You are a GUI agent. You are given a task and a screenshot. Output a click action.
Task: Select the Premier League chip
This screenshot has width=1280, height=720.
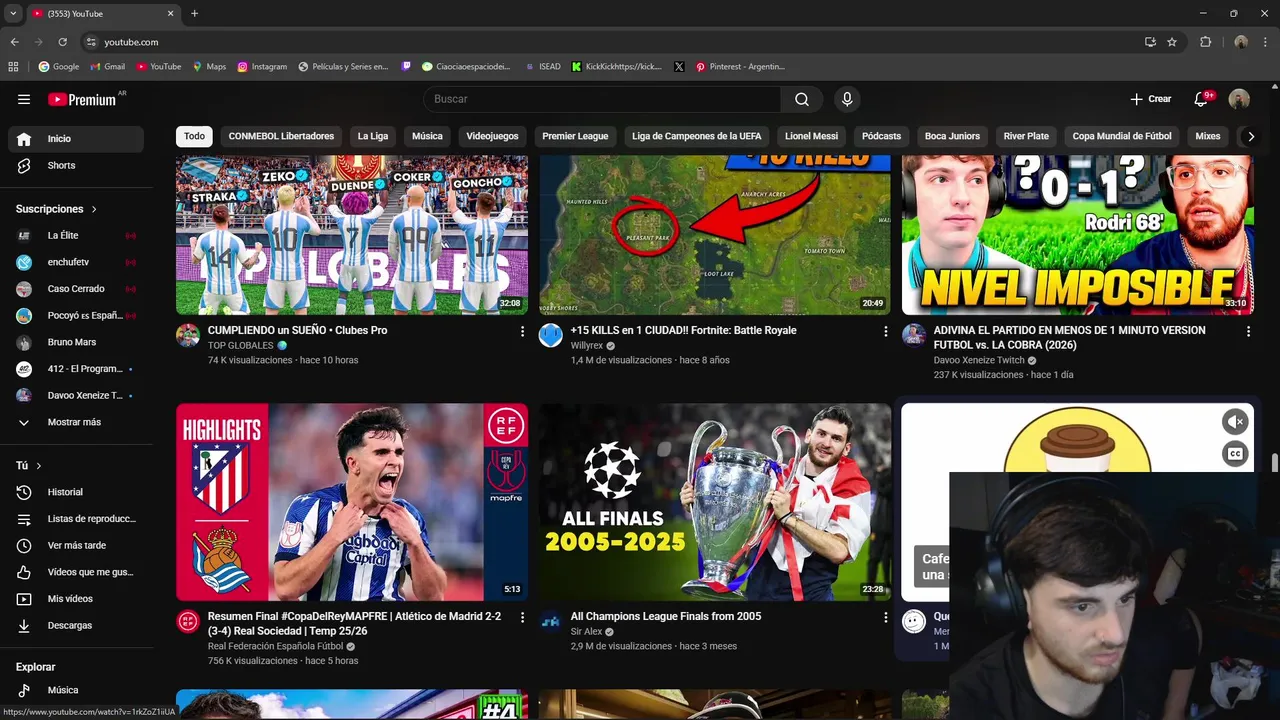pyautogui.click(x=575, y=136)
